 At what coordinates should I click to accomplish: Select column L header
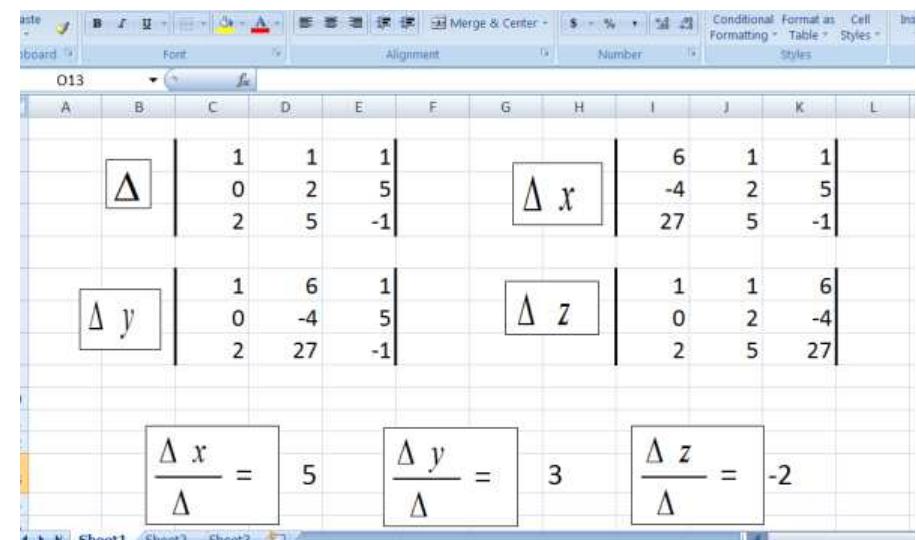[x=873, y=108]
